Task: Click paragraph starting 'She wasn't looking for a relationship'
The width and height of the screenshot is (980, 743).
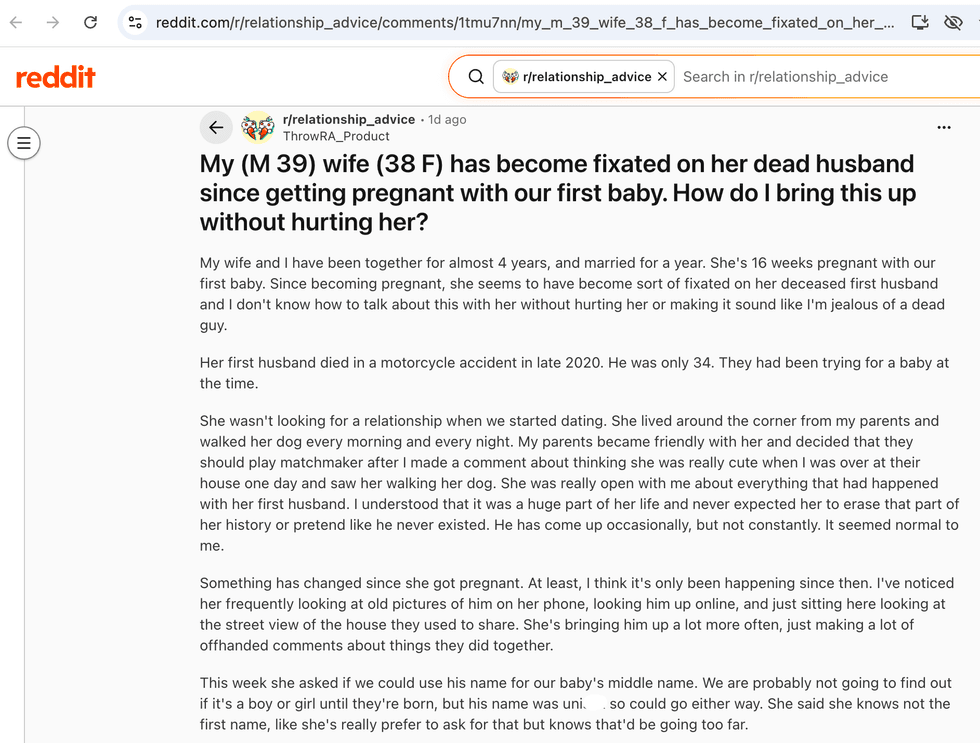Action: [579, 483]
